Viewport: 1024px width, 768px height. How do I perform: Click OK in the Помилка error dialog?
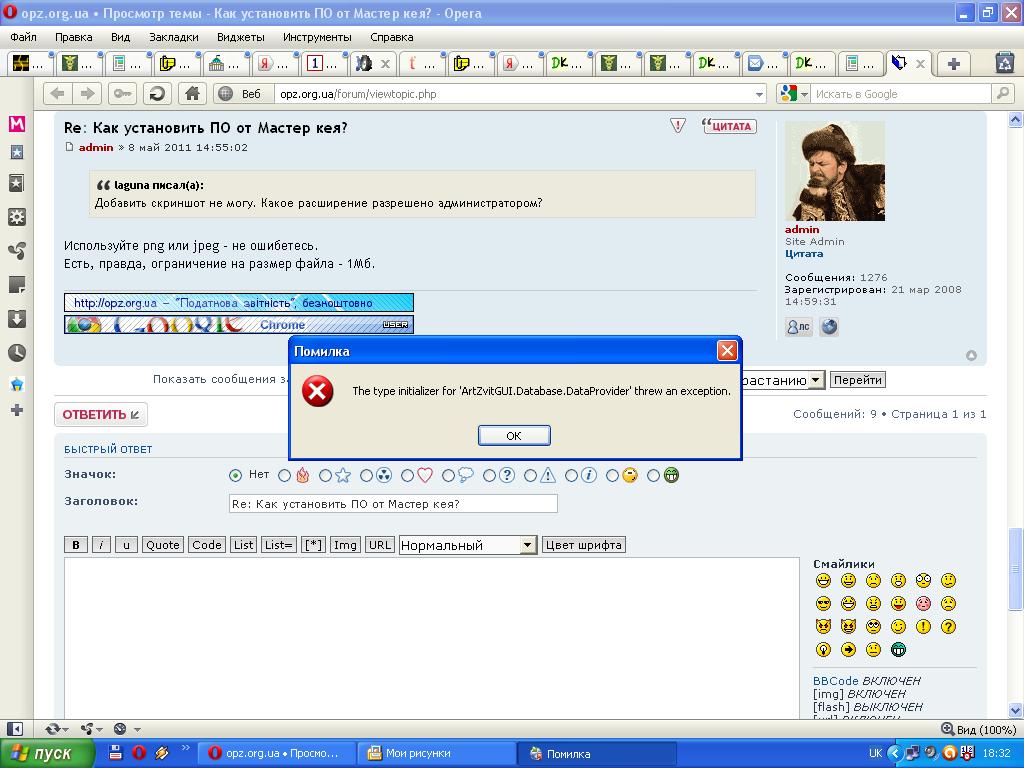point(513,435)
